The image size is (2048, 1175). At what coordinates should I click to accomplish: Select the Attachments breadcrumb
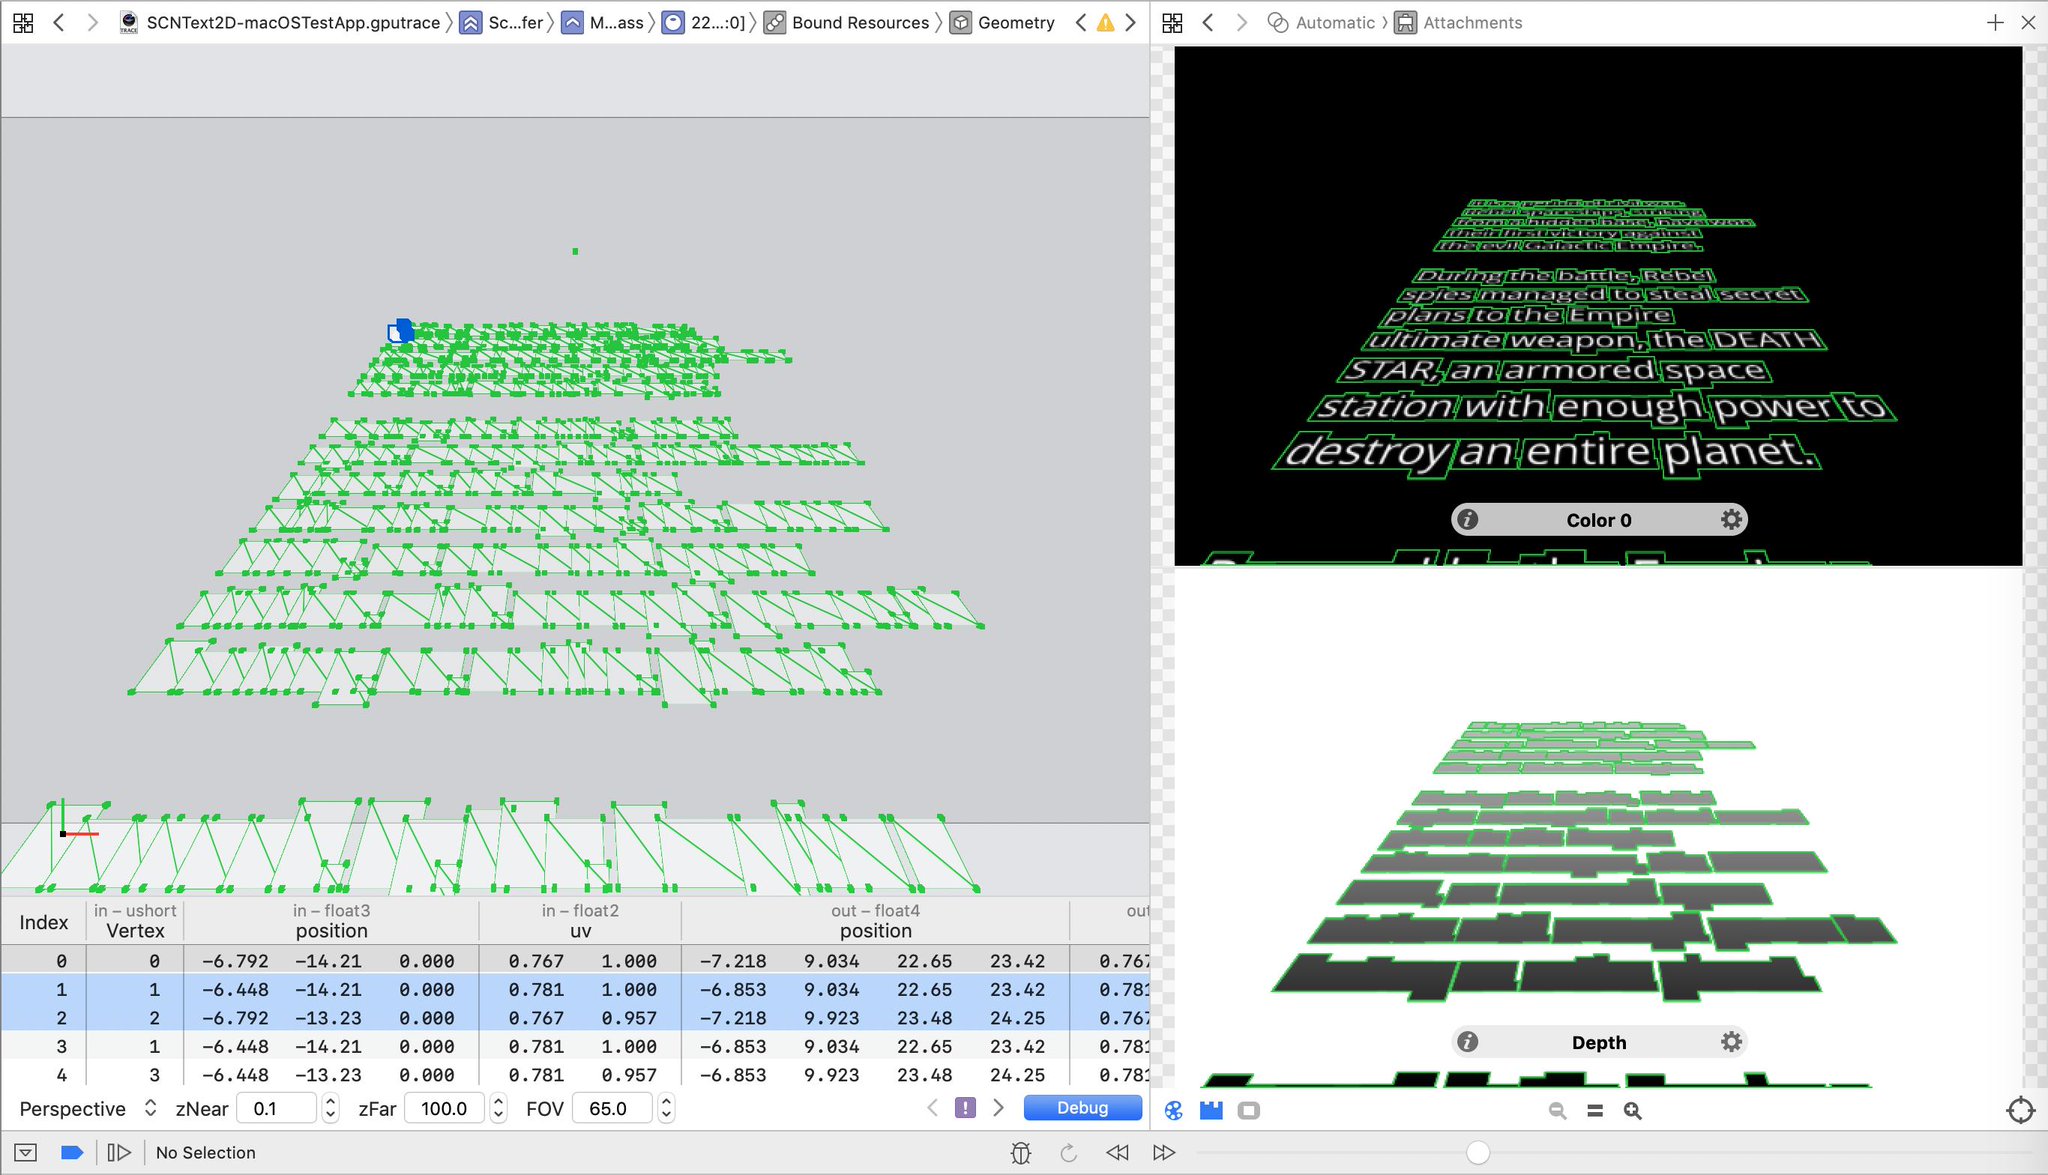[1459, 22]
